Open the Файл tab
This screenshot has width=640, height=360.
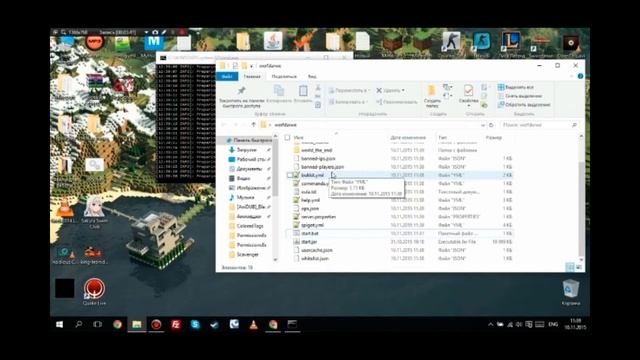point(227,76)
